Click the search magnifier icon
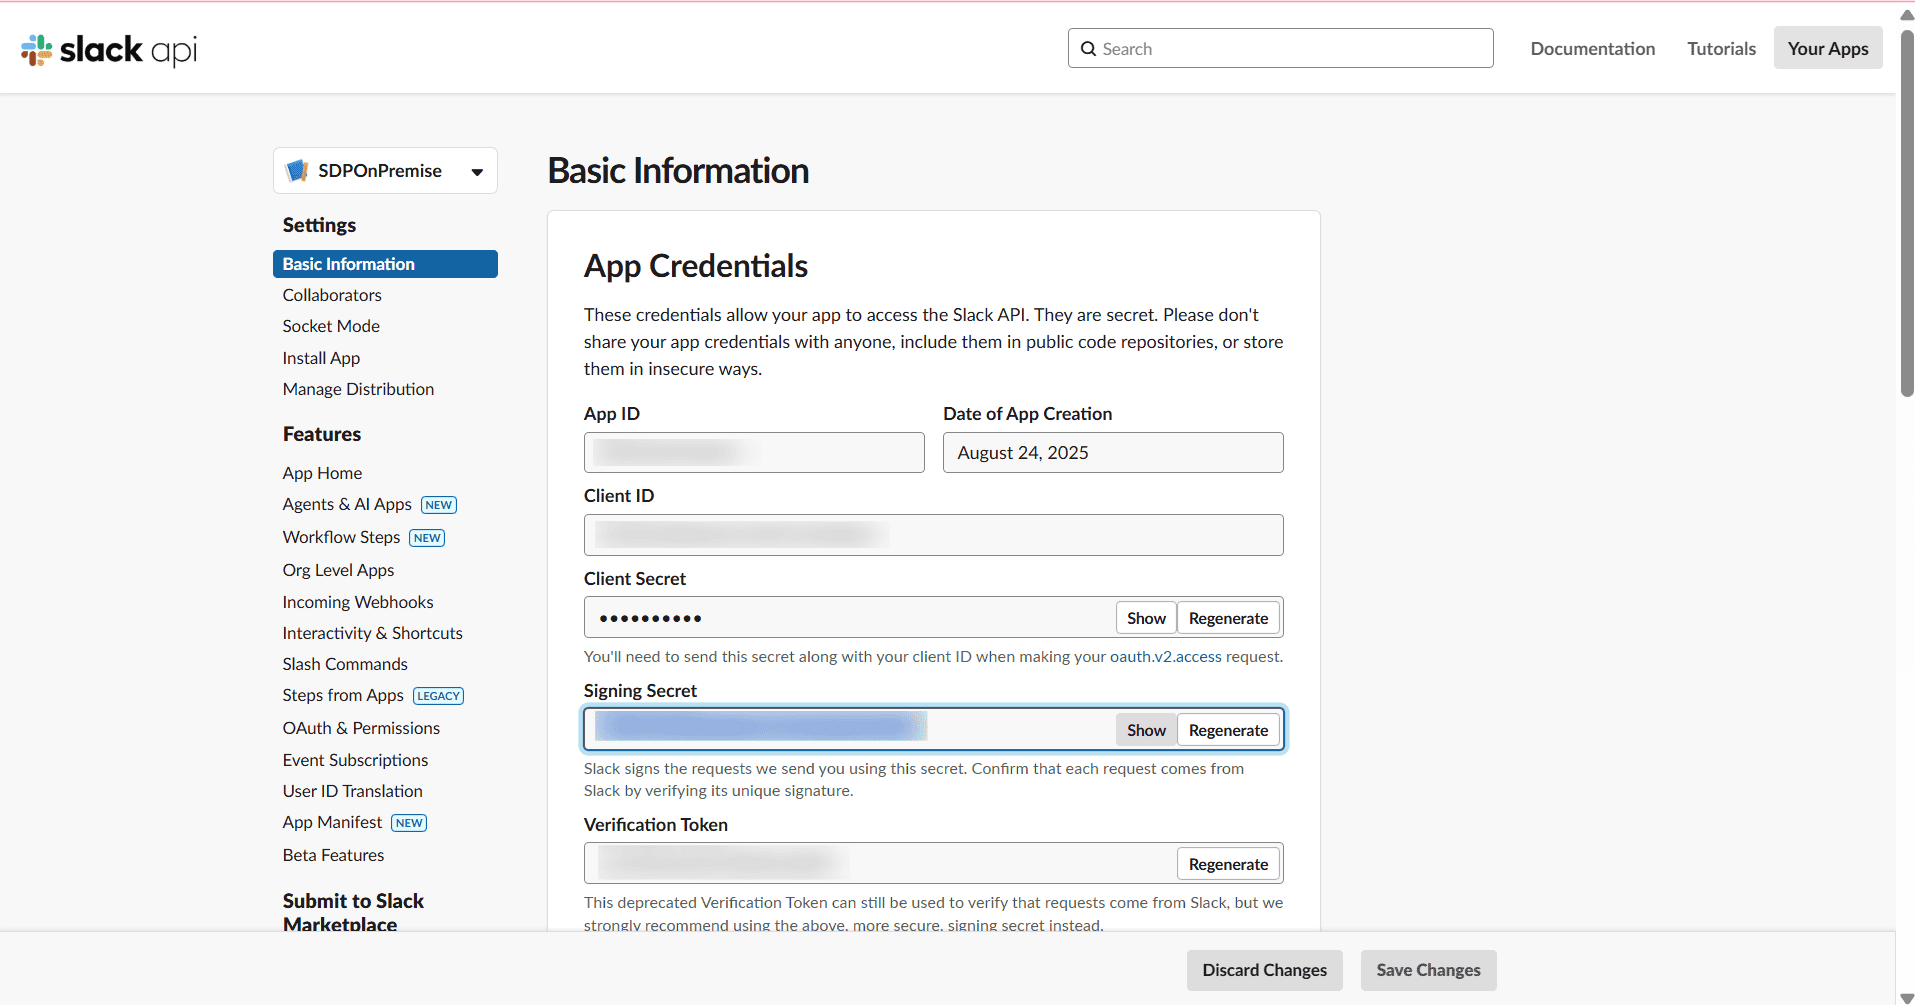This screenshot has width=1915, height=1005. pos(1088,49)
